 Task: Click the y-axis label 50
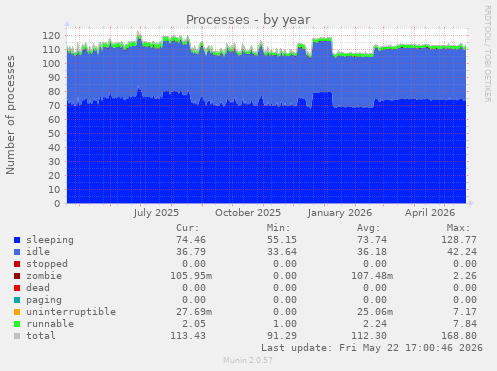click(54, 134)
